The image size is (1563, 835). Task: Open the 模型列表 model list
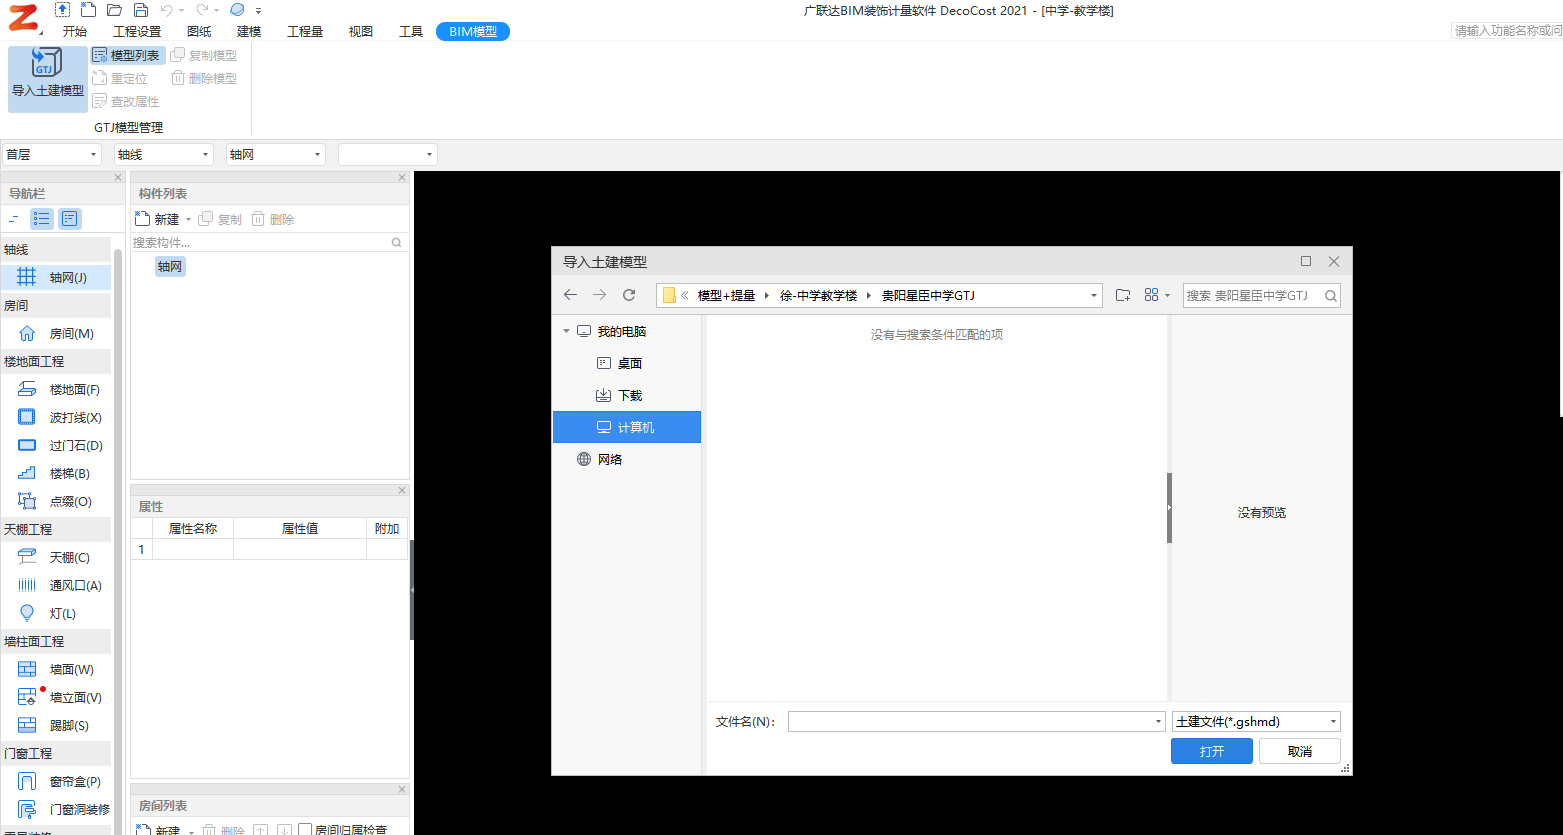pyautogui.click(x=126, y=55)
